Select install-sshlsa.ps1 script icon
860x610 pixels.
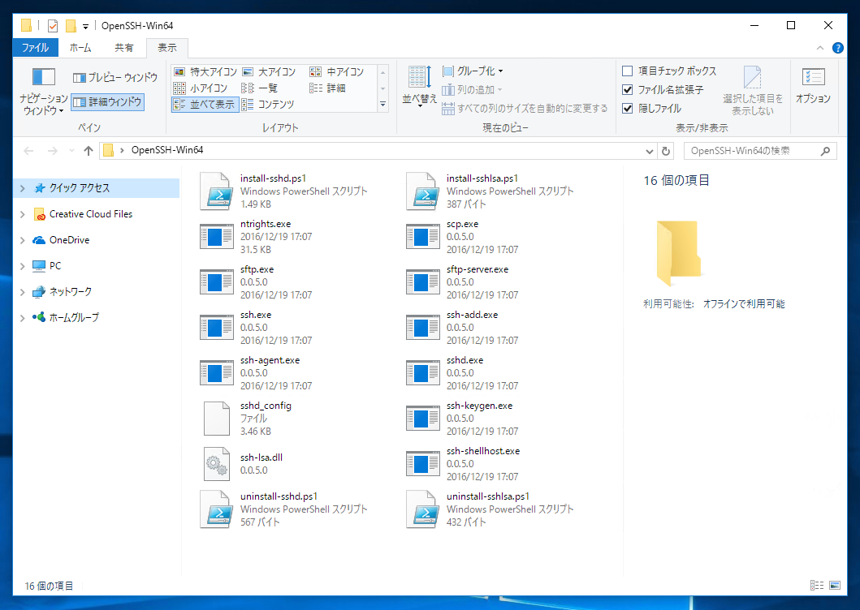pyautogui.click(x=422, y=191)
